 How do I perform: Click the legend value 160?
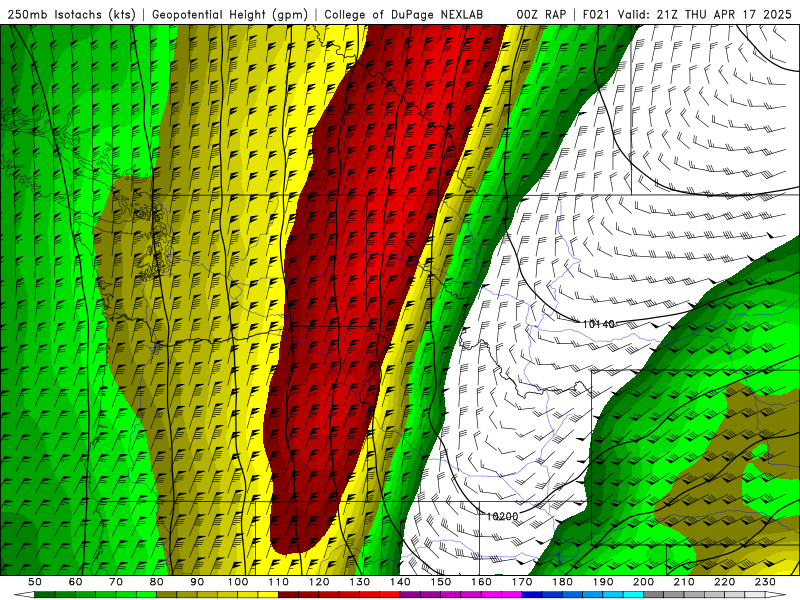pyautogui.click(x=482, y=582)
